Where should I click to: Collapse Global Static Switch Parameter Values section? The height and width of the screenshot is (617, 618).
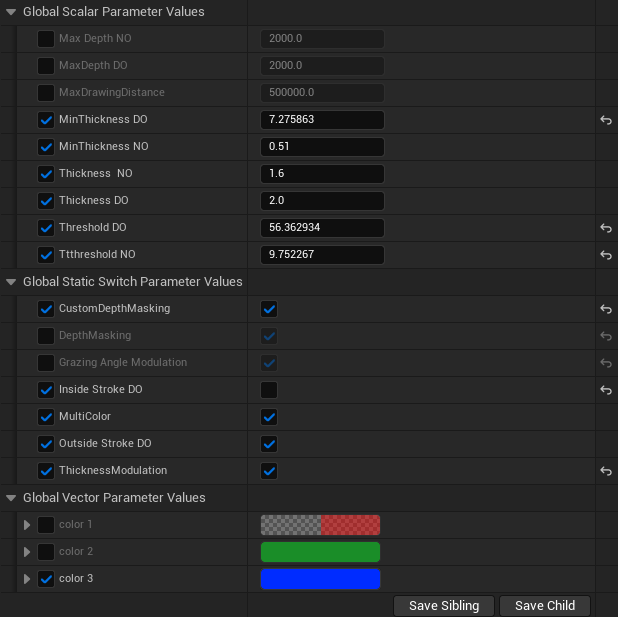pyautogui.click(x=11, y=282)
